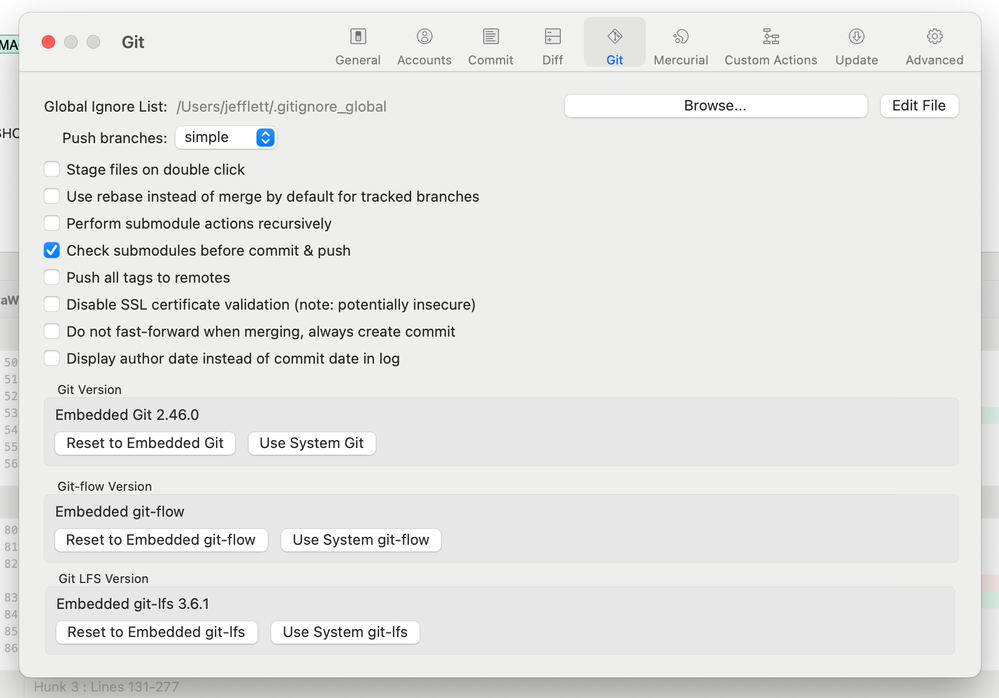The height and width of the screenshot is (698, 999).
Task: Enable Stage files on double click
Action: point(52,169)
